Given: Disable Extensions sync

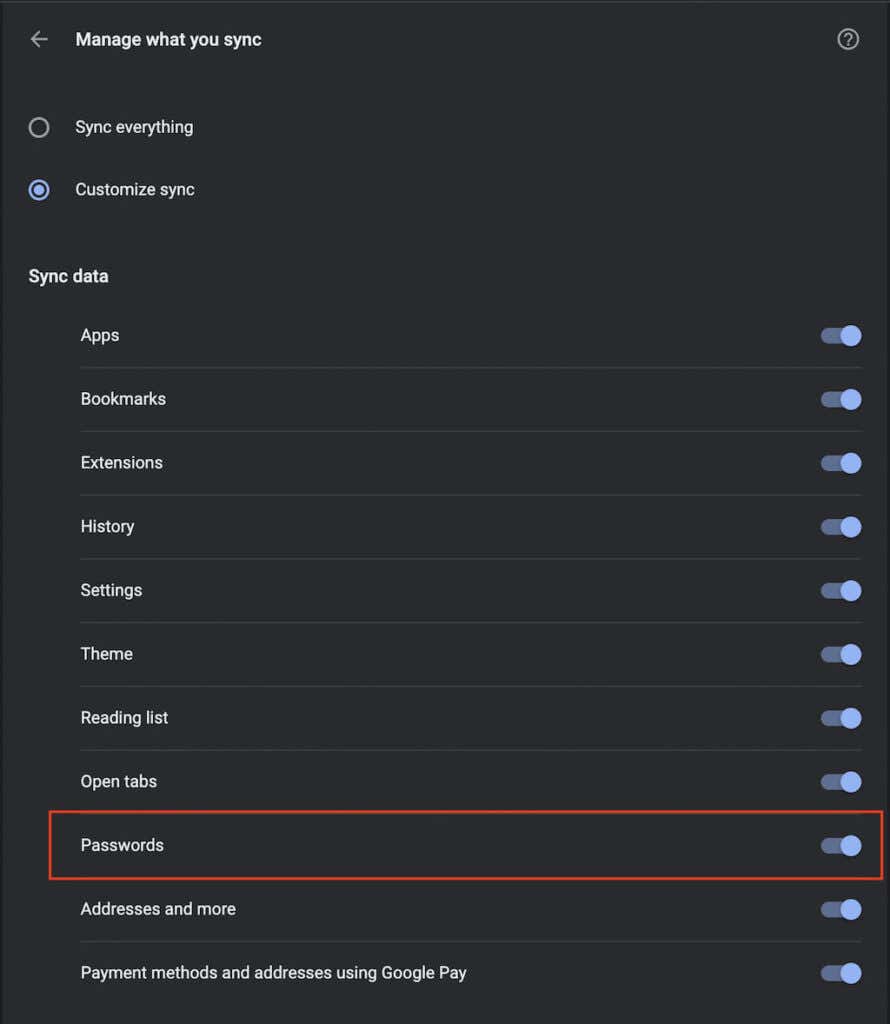Looking at the screenshot, I should click(x=840, y=463).
